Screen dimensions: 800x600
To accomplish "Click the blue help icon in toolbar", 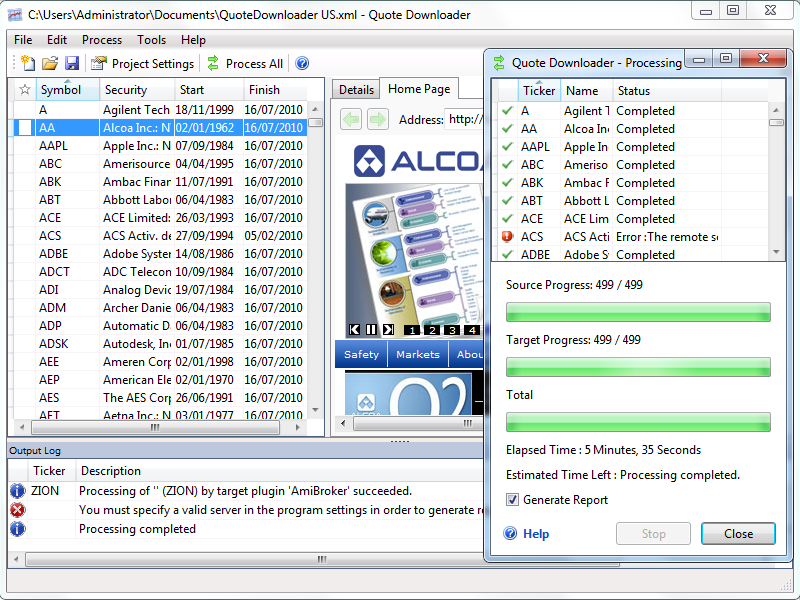I will [302, 63].
